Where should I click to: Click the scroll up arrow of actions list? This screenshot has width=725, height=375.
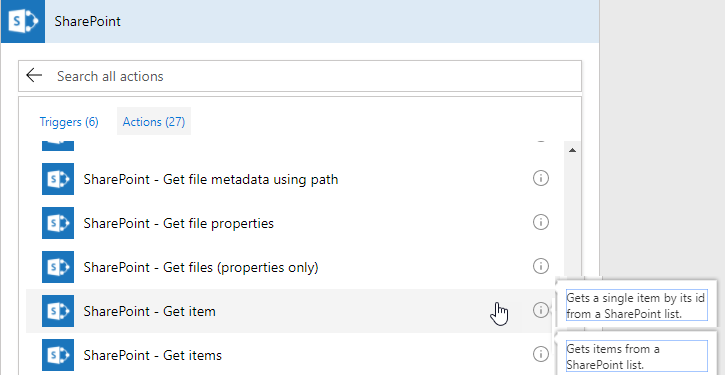pyautogui.click(x=572, y=150)
